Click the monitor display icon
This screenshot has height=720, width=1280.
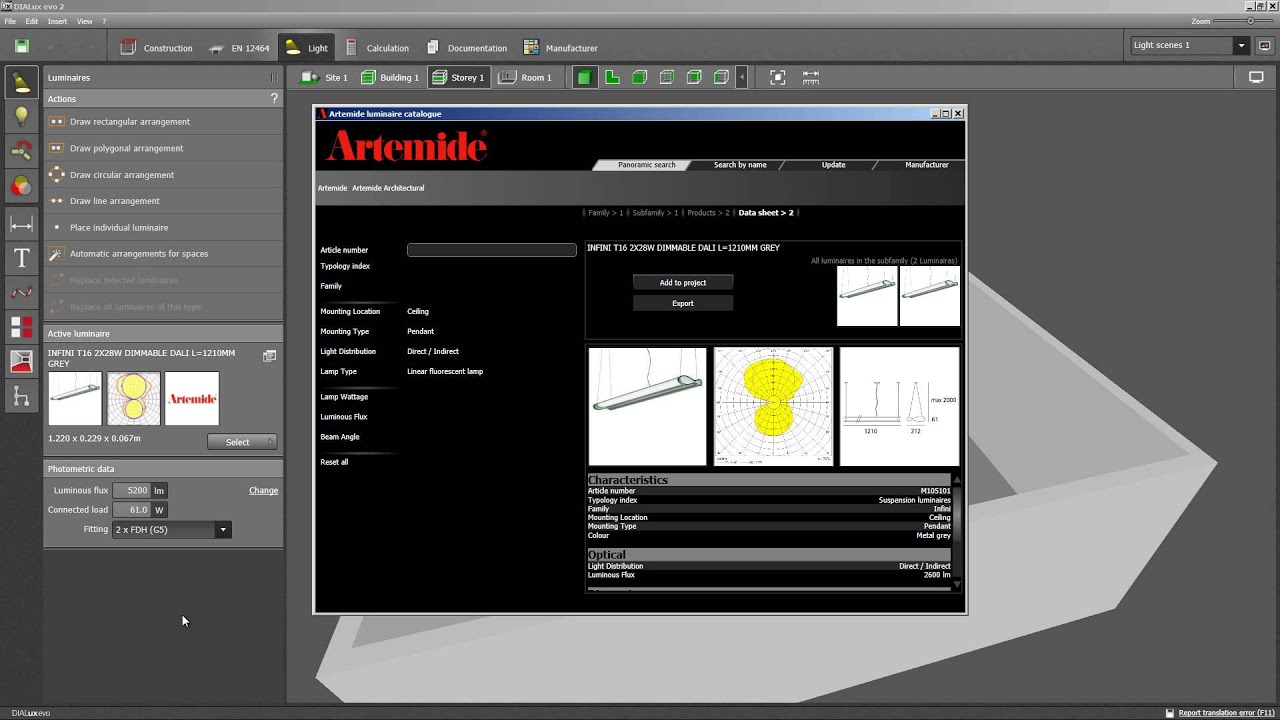point(1256,77)
